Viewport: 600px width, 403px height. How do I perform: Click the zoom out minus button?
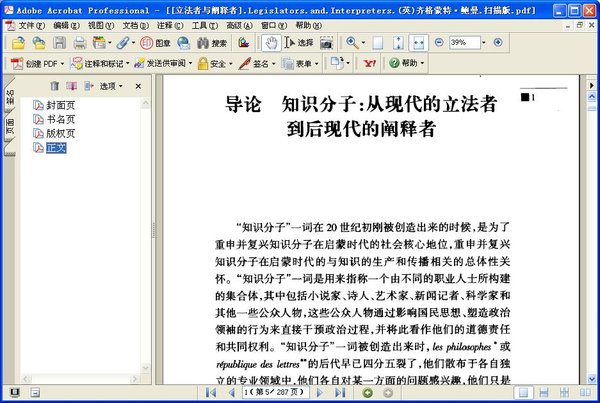click(x=439, y=42)
